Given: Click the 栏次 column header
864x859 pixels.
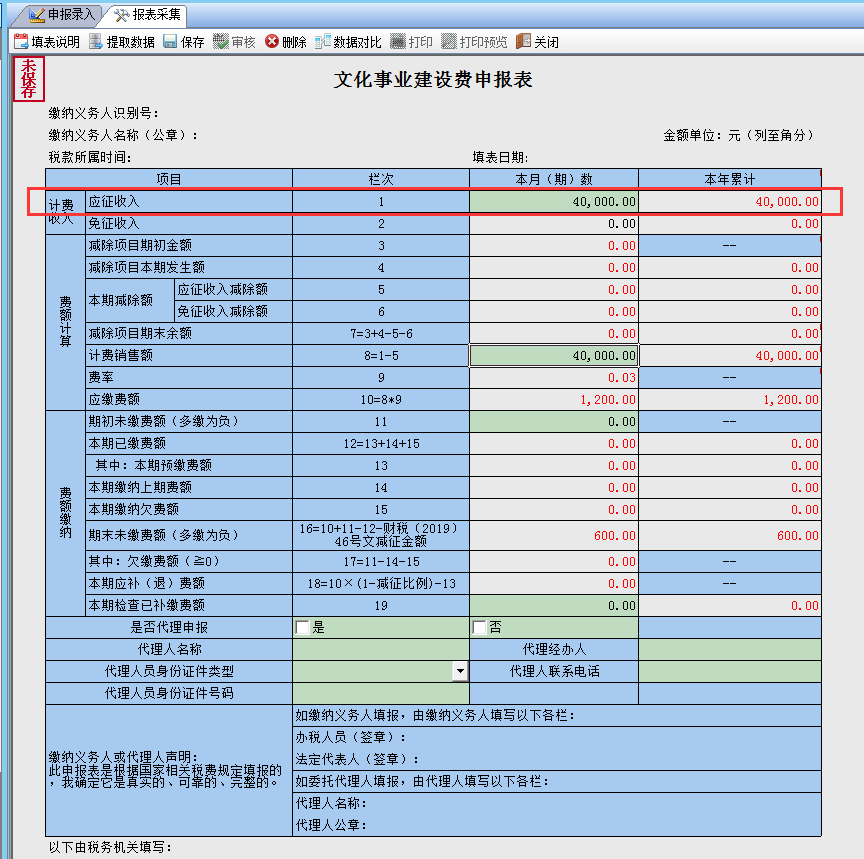Looking at the screenshot, I should click(x=381, y=179).
